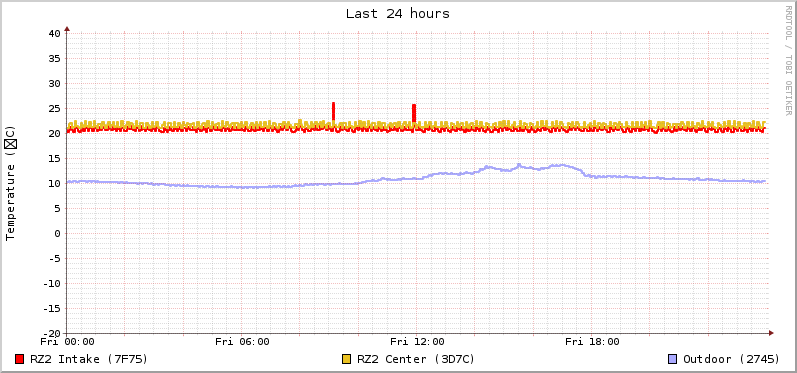Click the arrow at the x-axis end
The height and width of the screenshot is (373, 797).
pos(771,333)
